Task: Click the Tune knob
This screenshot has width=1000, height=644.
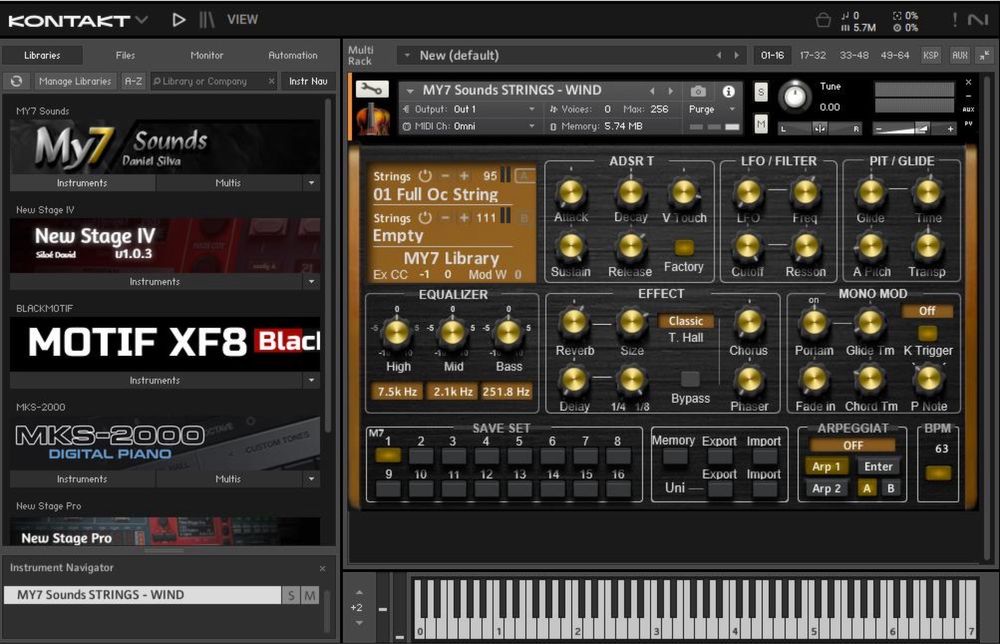Action: click(795, 96)
